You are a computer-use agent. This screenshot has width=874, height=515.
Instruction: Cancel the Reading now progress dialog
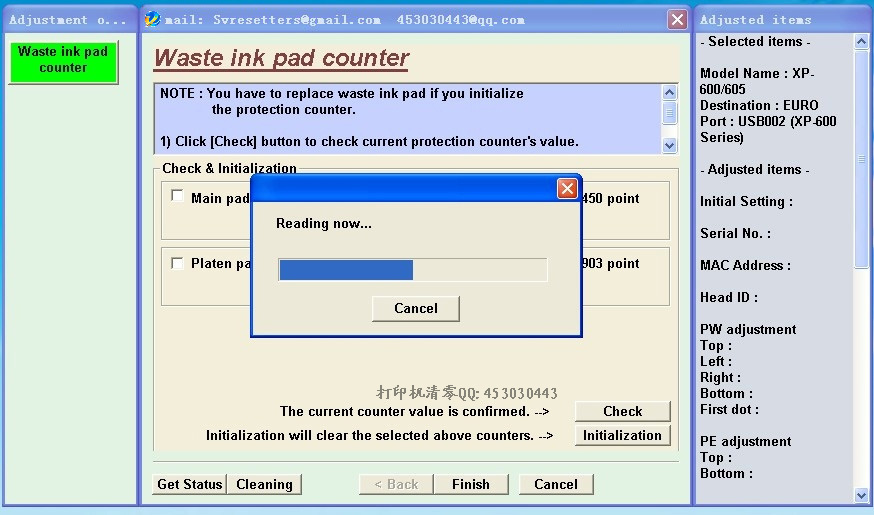[416, 308]
